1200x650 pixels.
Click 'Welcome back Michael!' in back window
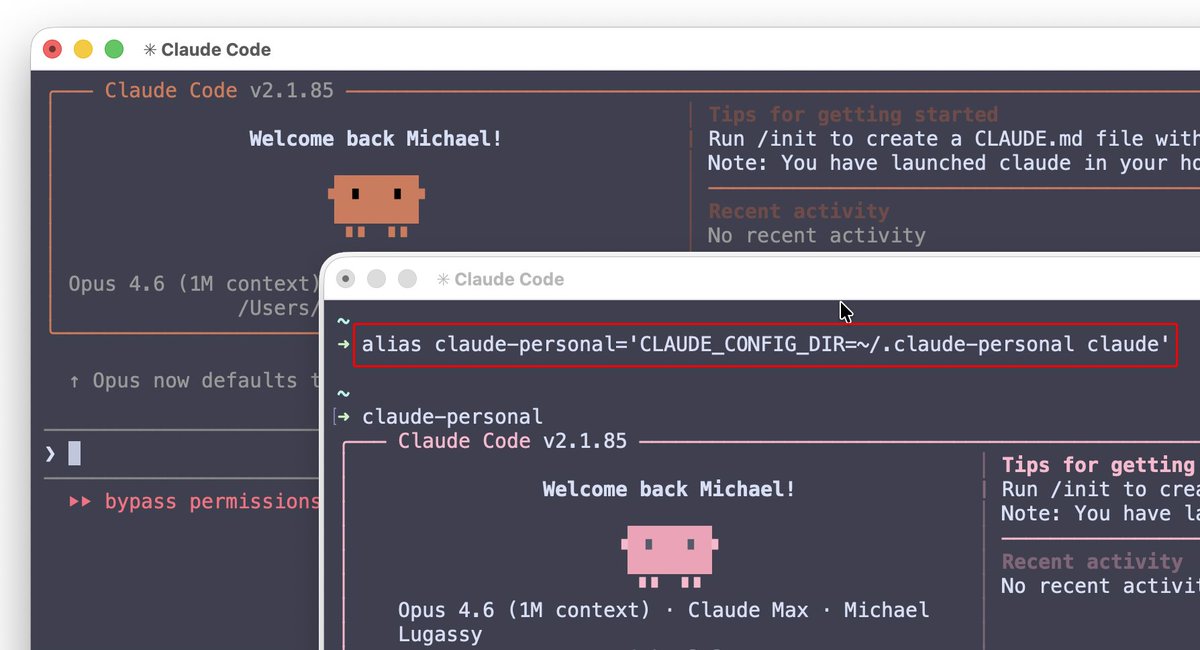tap(376, 138)
